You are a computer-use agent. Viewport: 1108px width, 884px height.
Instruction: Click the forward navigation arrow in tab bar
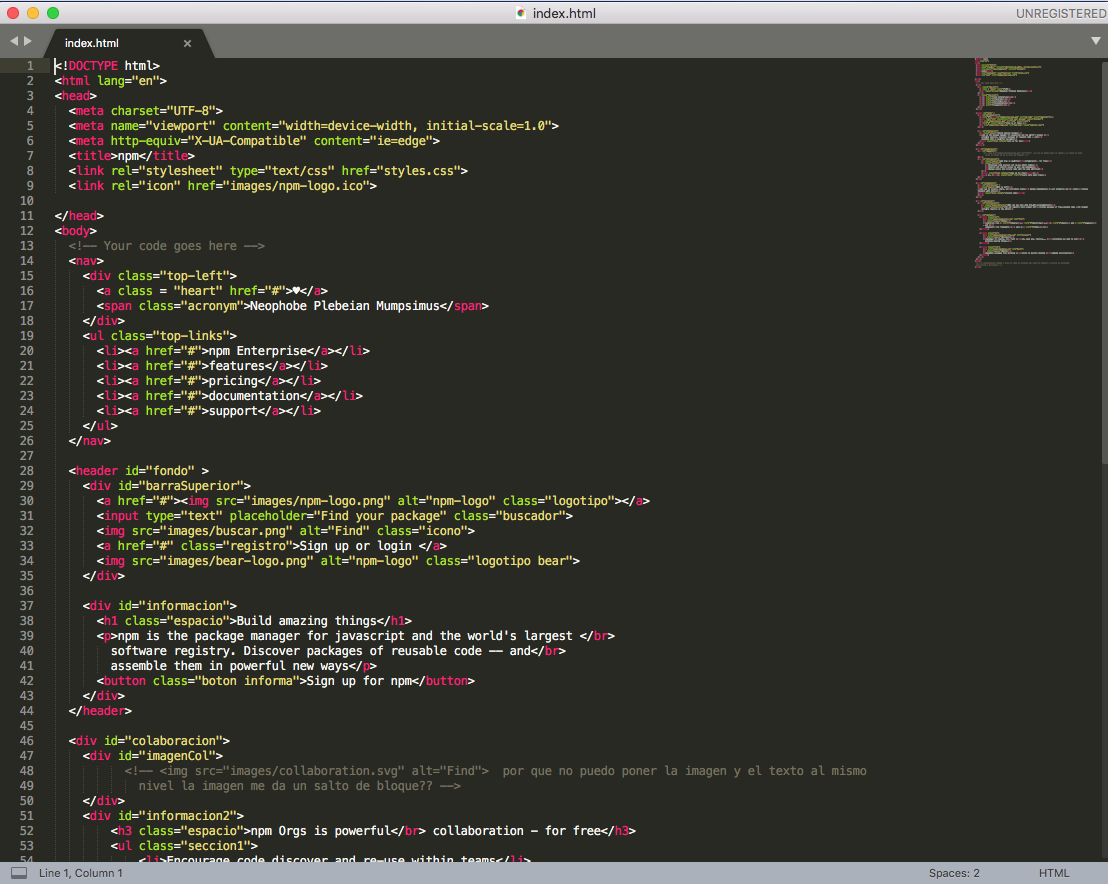pos(28,42)
